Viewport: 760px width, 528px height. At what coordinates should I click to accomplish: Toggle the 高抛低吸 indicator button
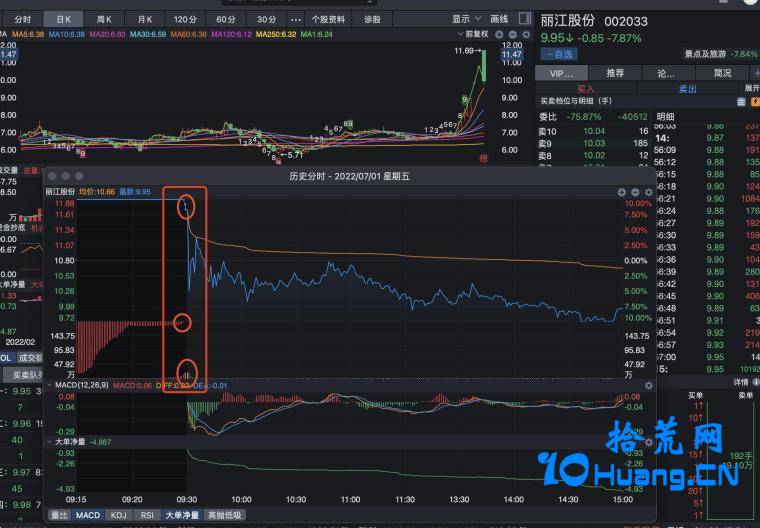tap(224, 515)
